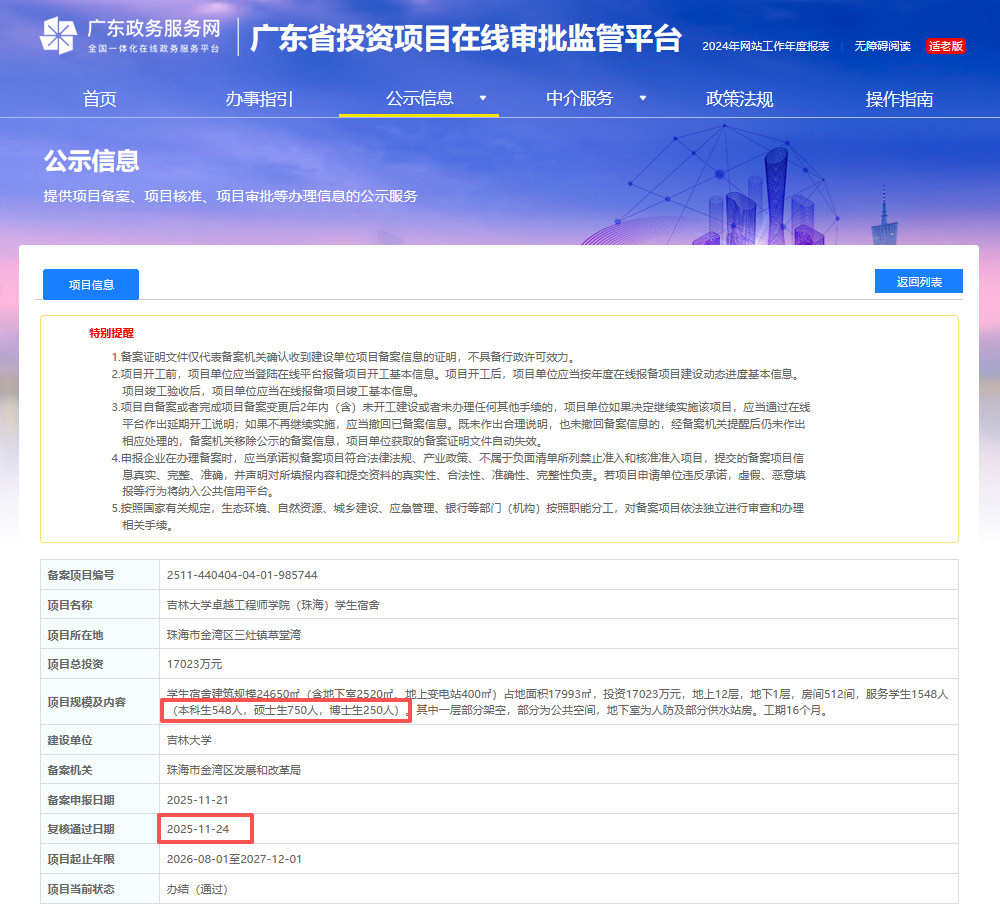1000x910 pixels.
Task: Click the 复核通过日期 label cell
Action: click(x=99, y=829)
